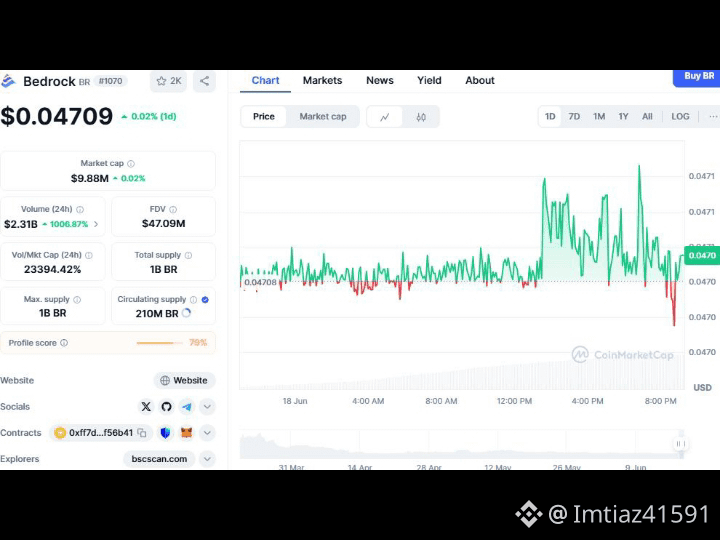Open the News tab
The height and width of the screenshot is (540, 720).
[380, 80]
